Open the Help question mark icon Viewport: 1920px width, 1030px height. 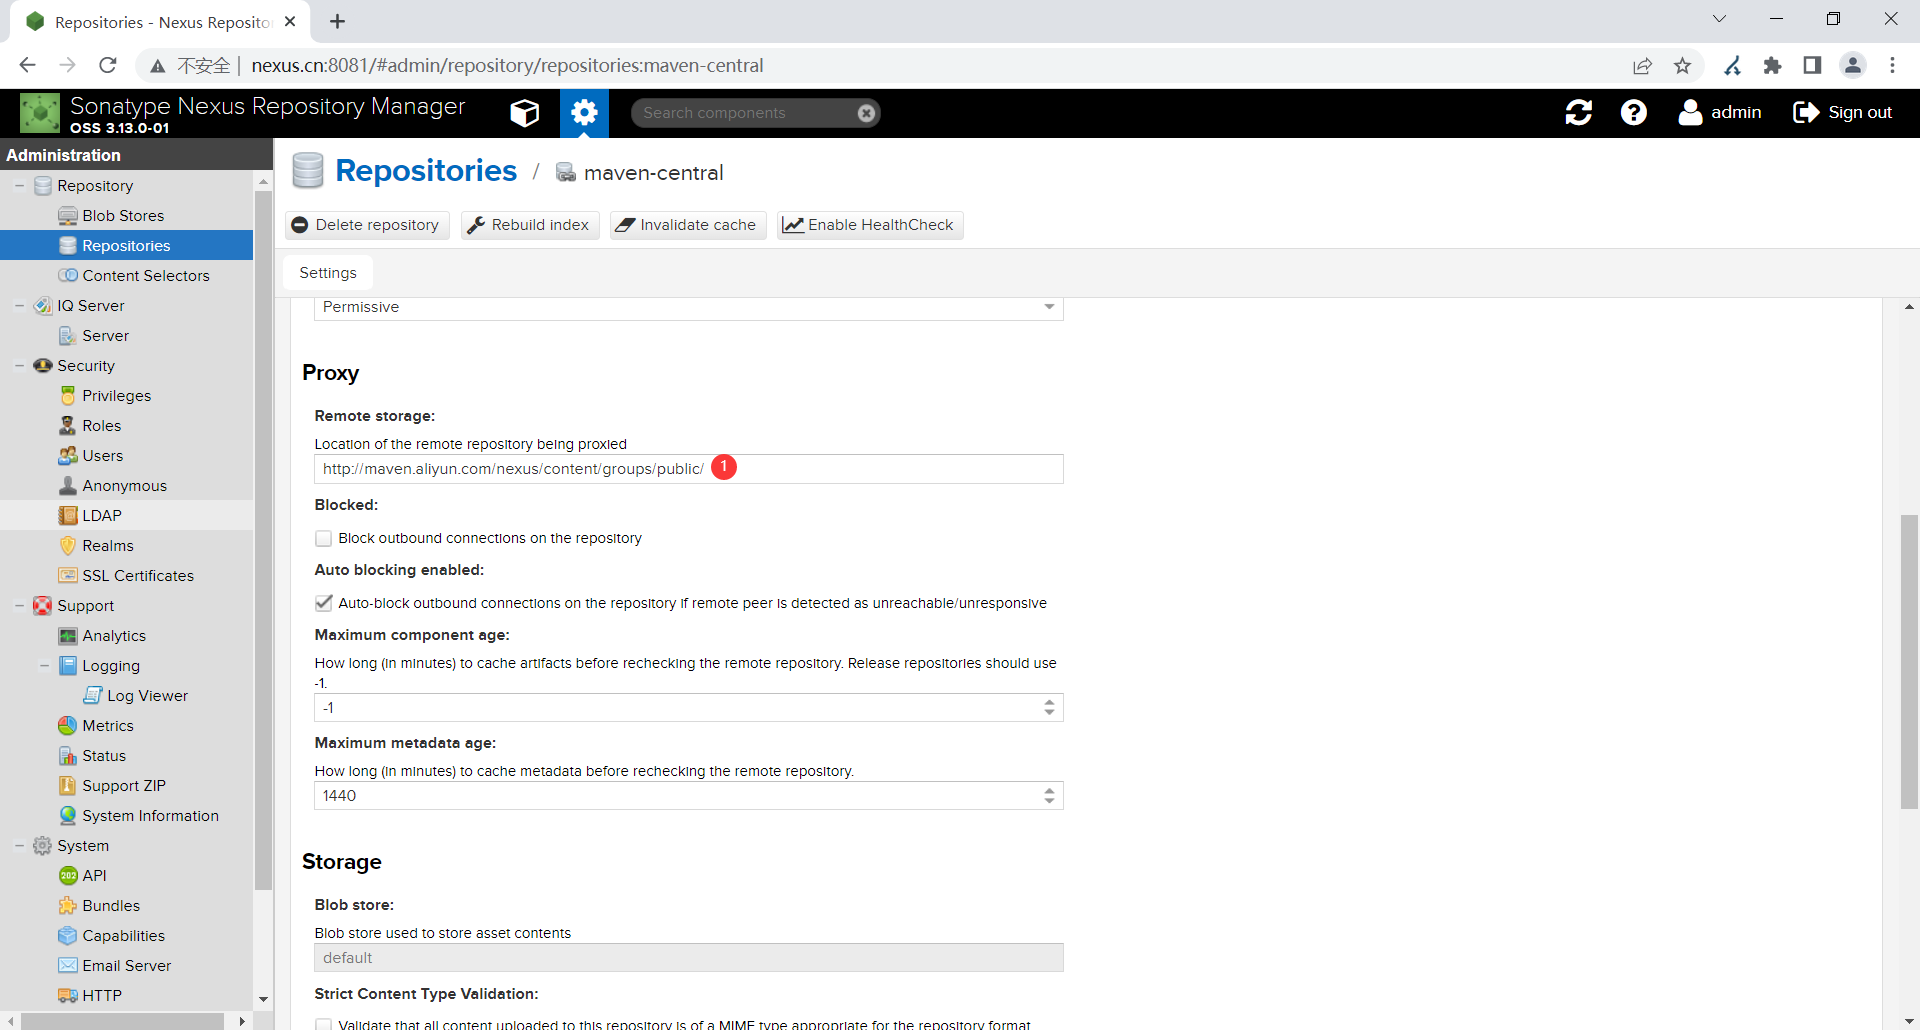tap(1634, 113)
